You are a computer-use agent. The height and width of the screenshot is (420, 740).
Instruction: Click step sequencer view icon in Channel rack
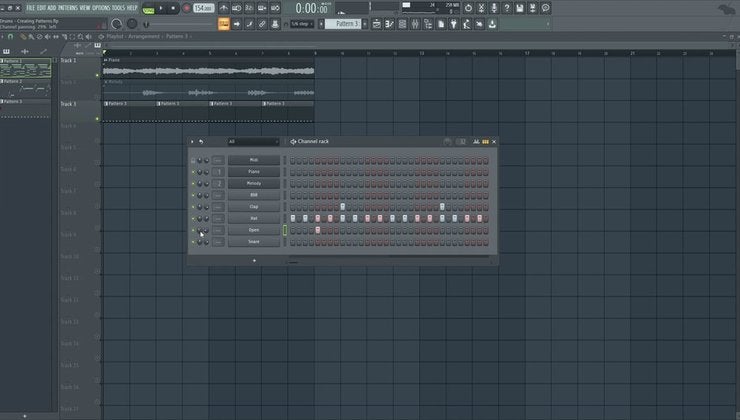485,142
